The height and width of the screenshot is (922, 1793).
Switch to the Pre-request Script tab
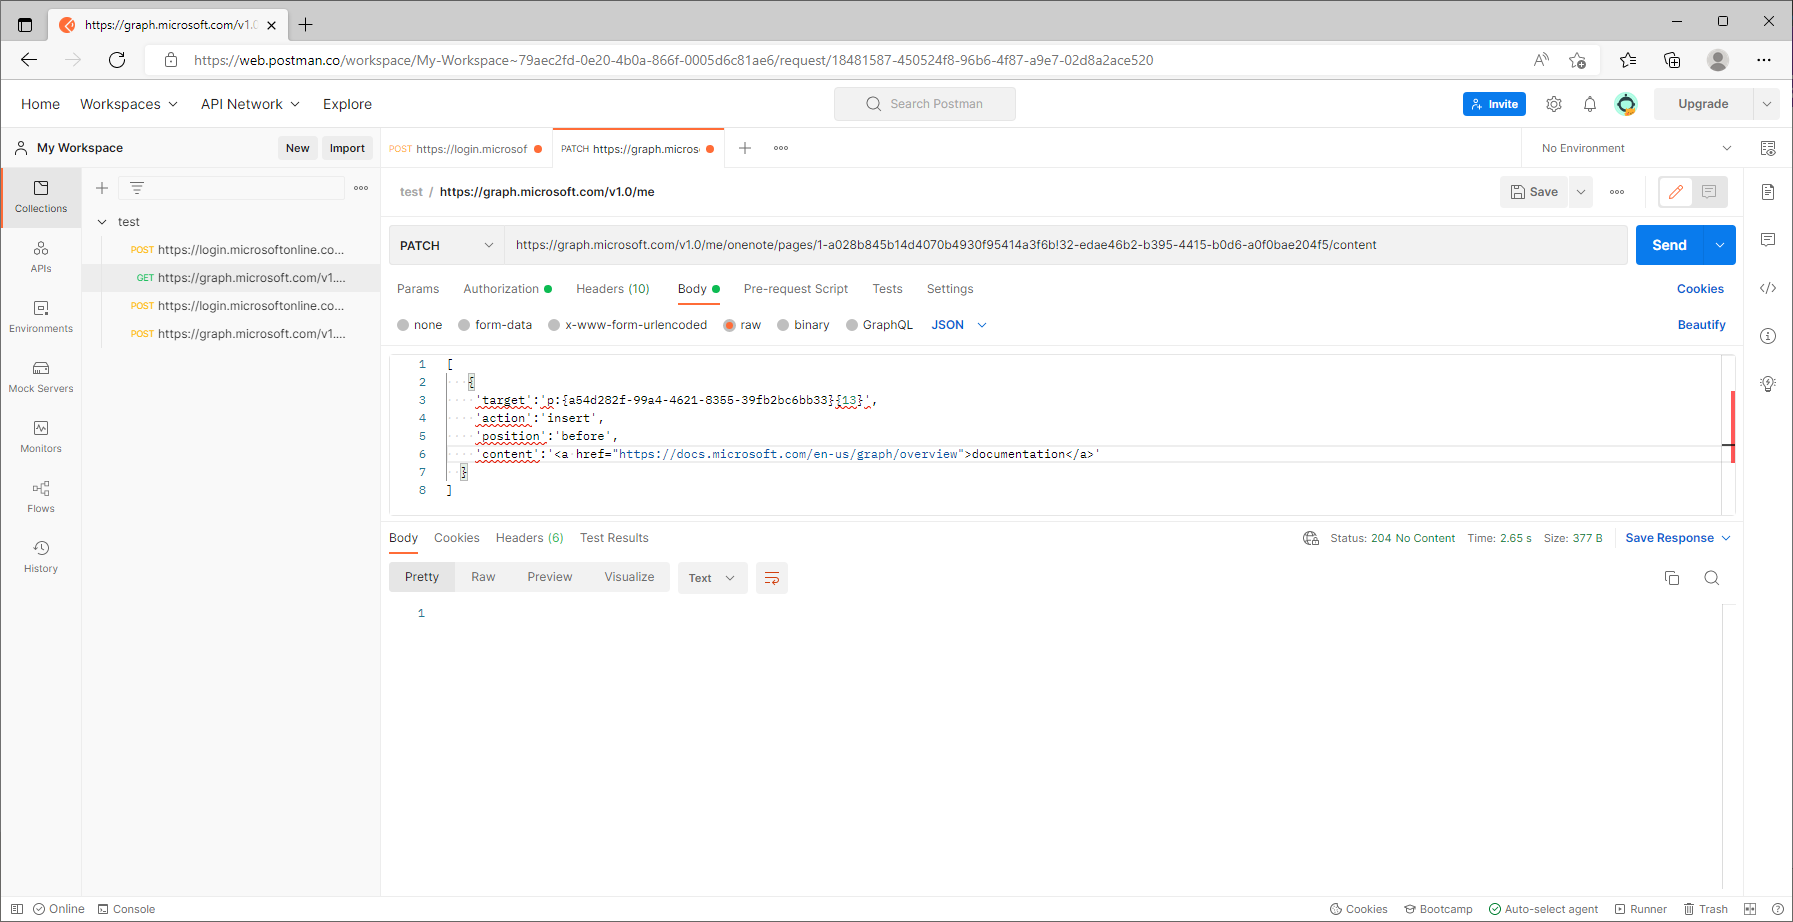tap(796, 289)
